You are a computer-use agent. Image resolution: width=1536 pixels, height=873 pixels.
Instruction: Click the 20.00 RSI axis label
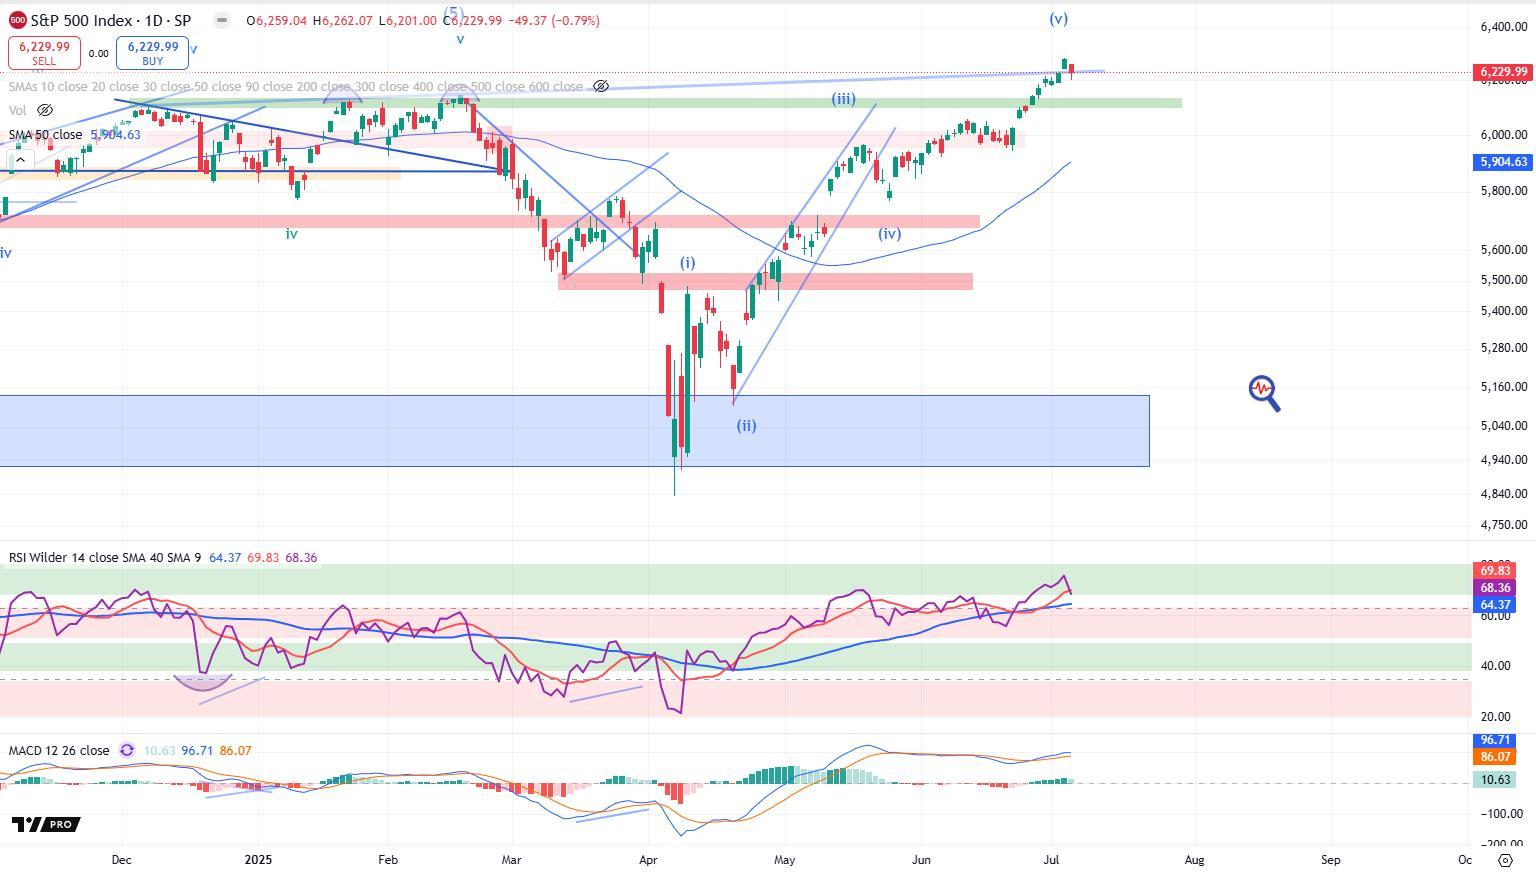(1496, 717)
